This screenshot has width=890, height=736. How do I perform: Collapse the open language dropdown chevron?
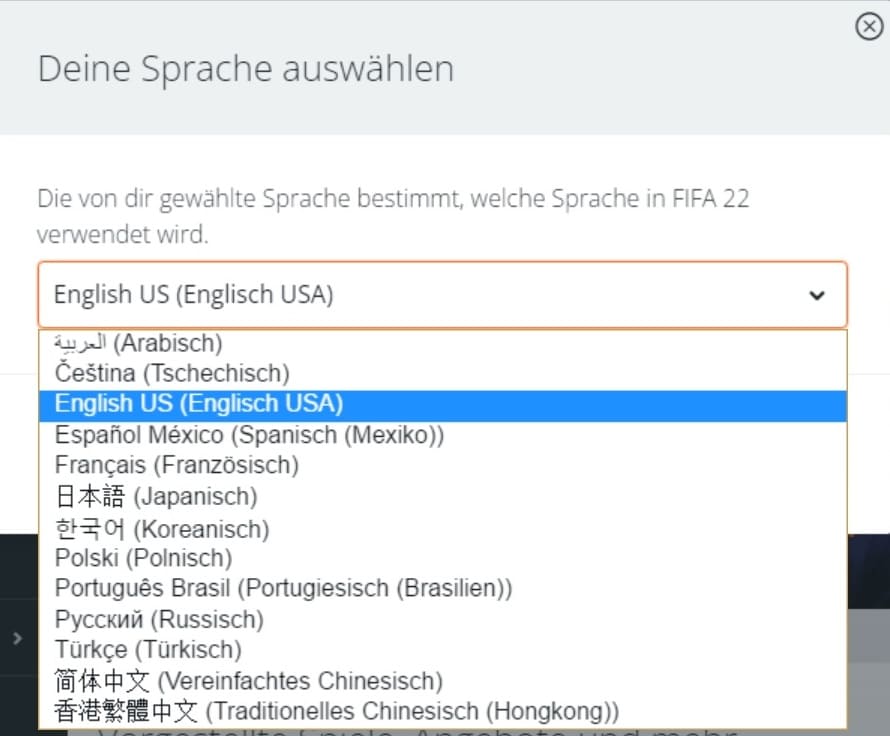817,295
